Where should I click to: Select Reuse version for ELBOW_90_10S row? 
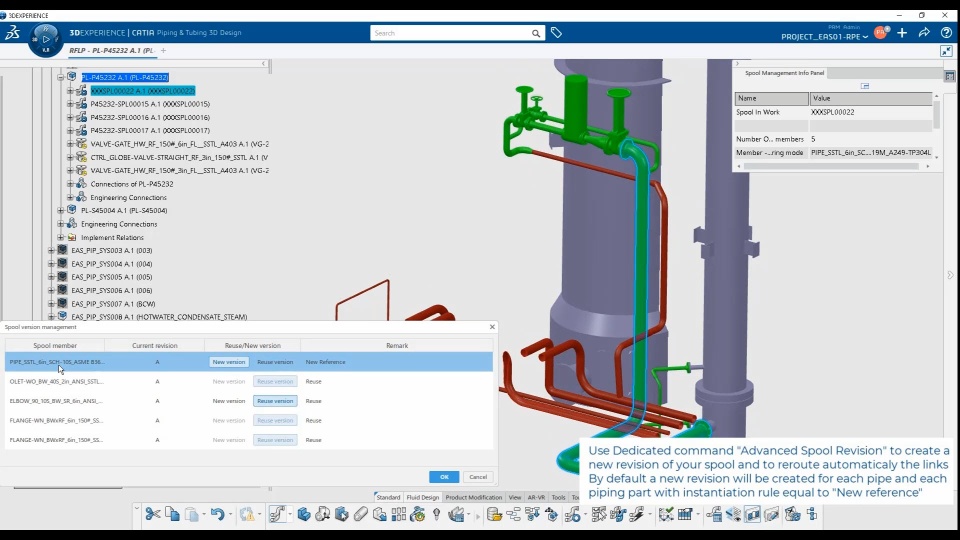pyautogui.click(x=275, y=401)
